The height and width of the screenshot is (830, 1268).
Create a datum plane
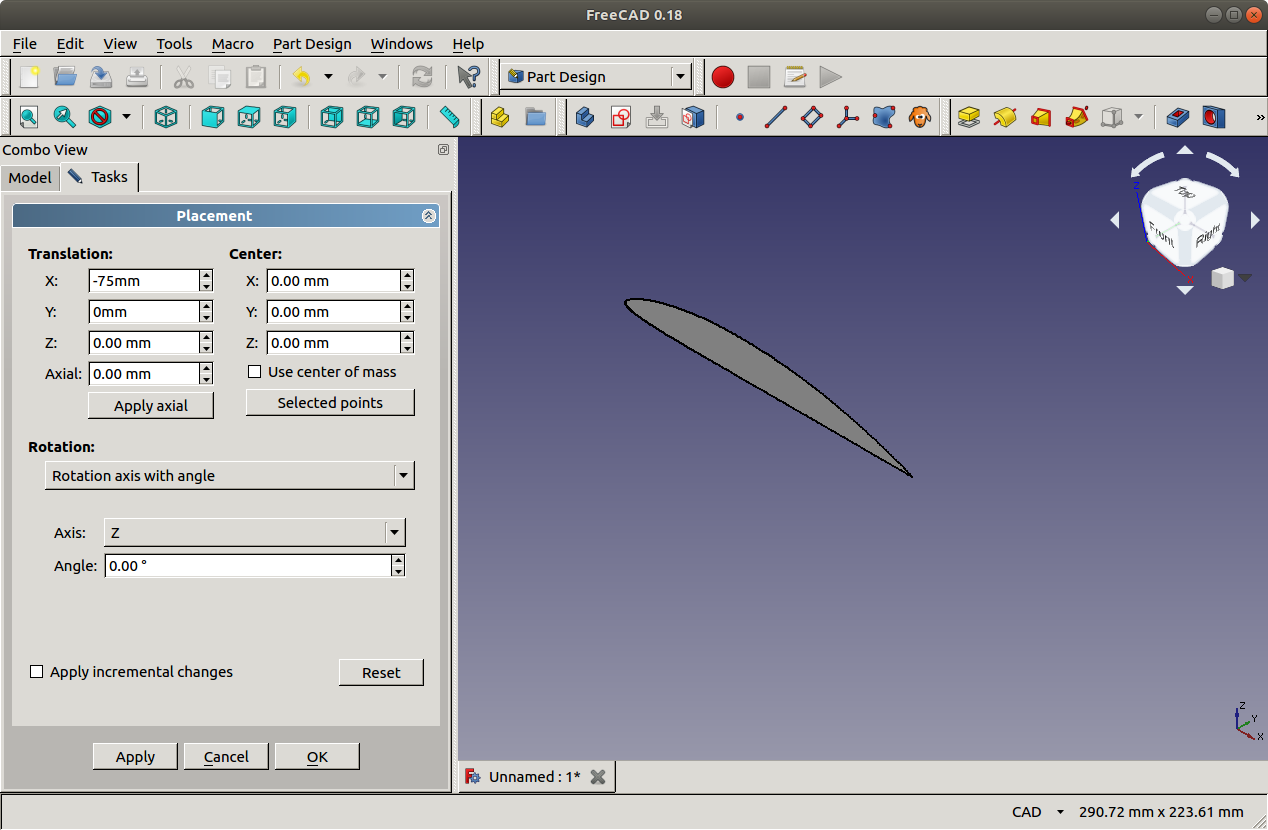pyautogui.click(x=812, y=117)
